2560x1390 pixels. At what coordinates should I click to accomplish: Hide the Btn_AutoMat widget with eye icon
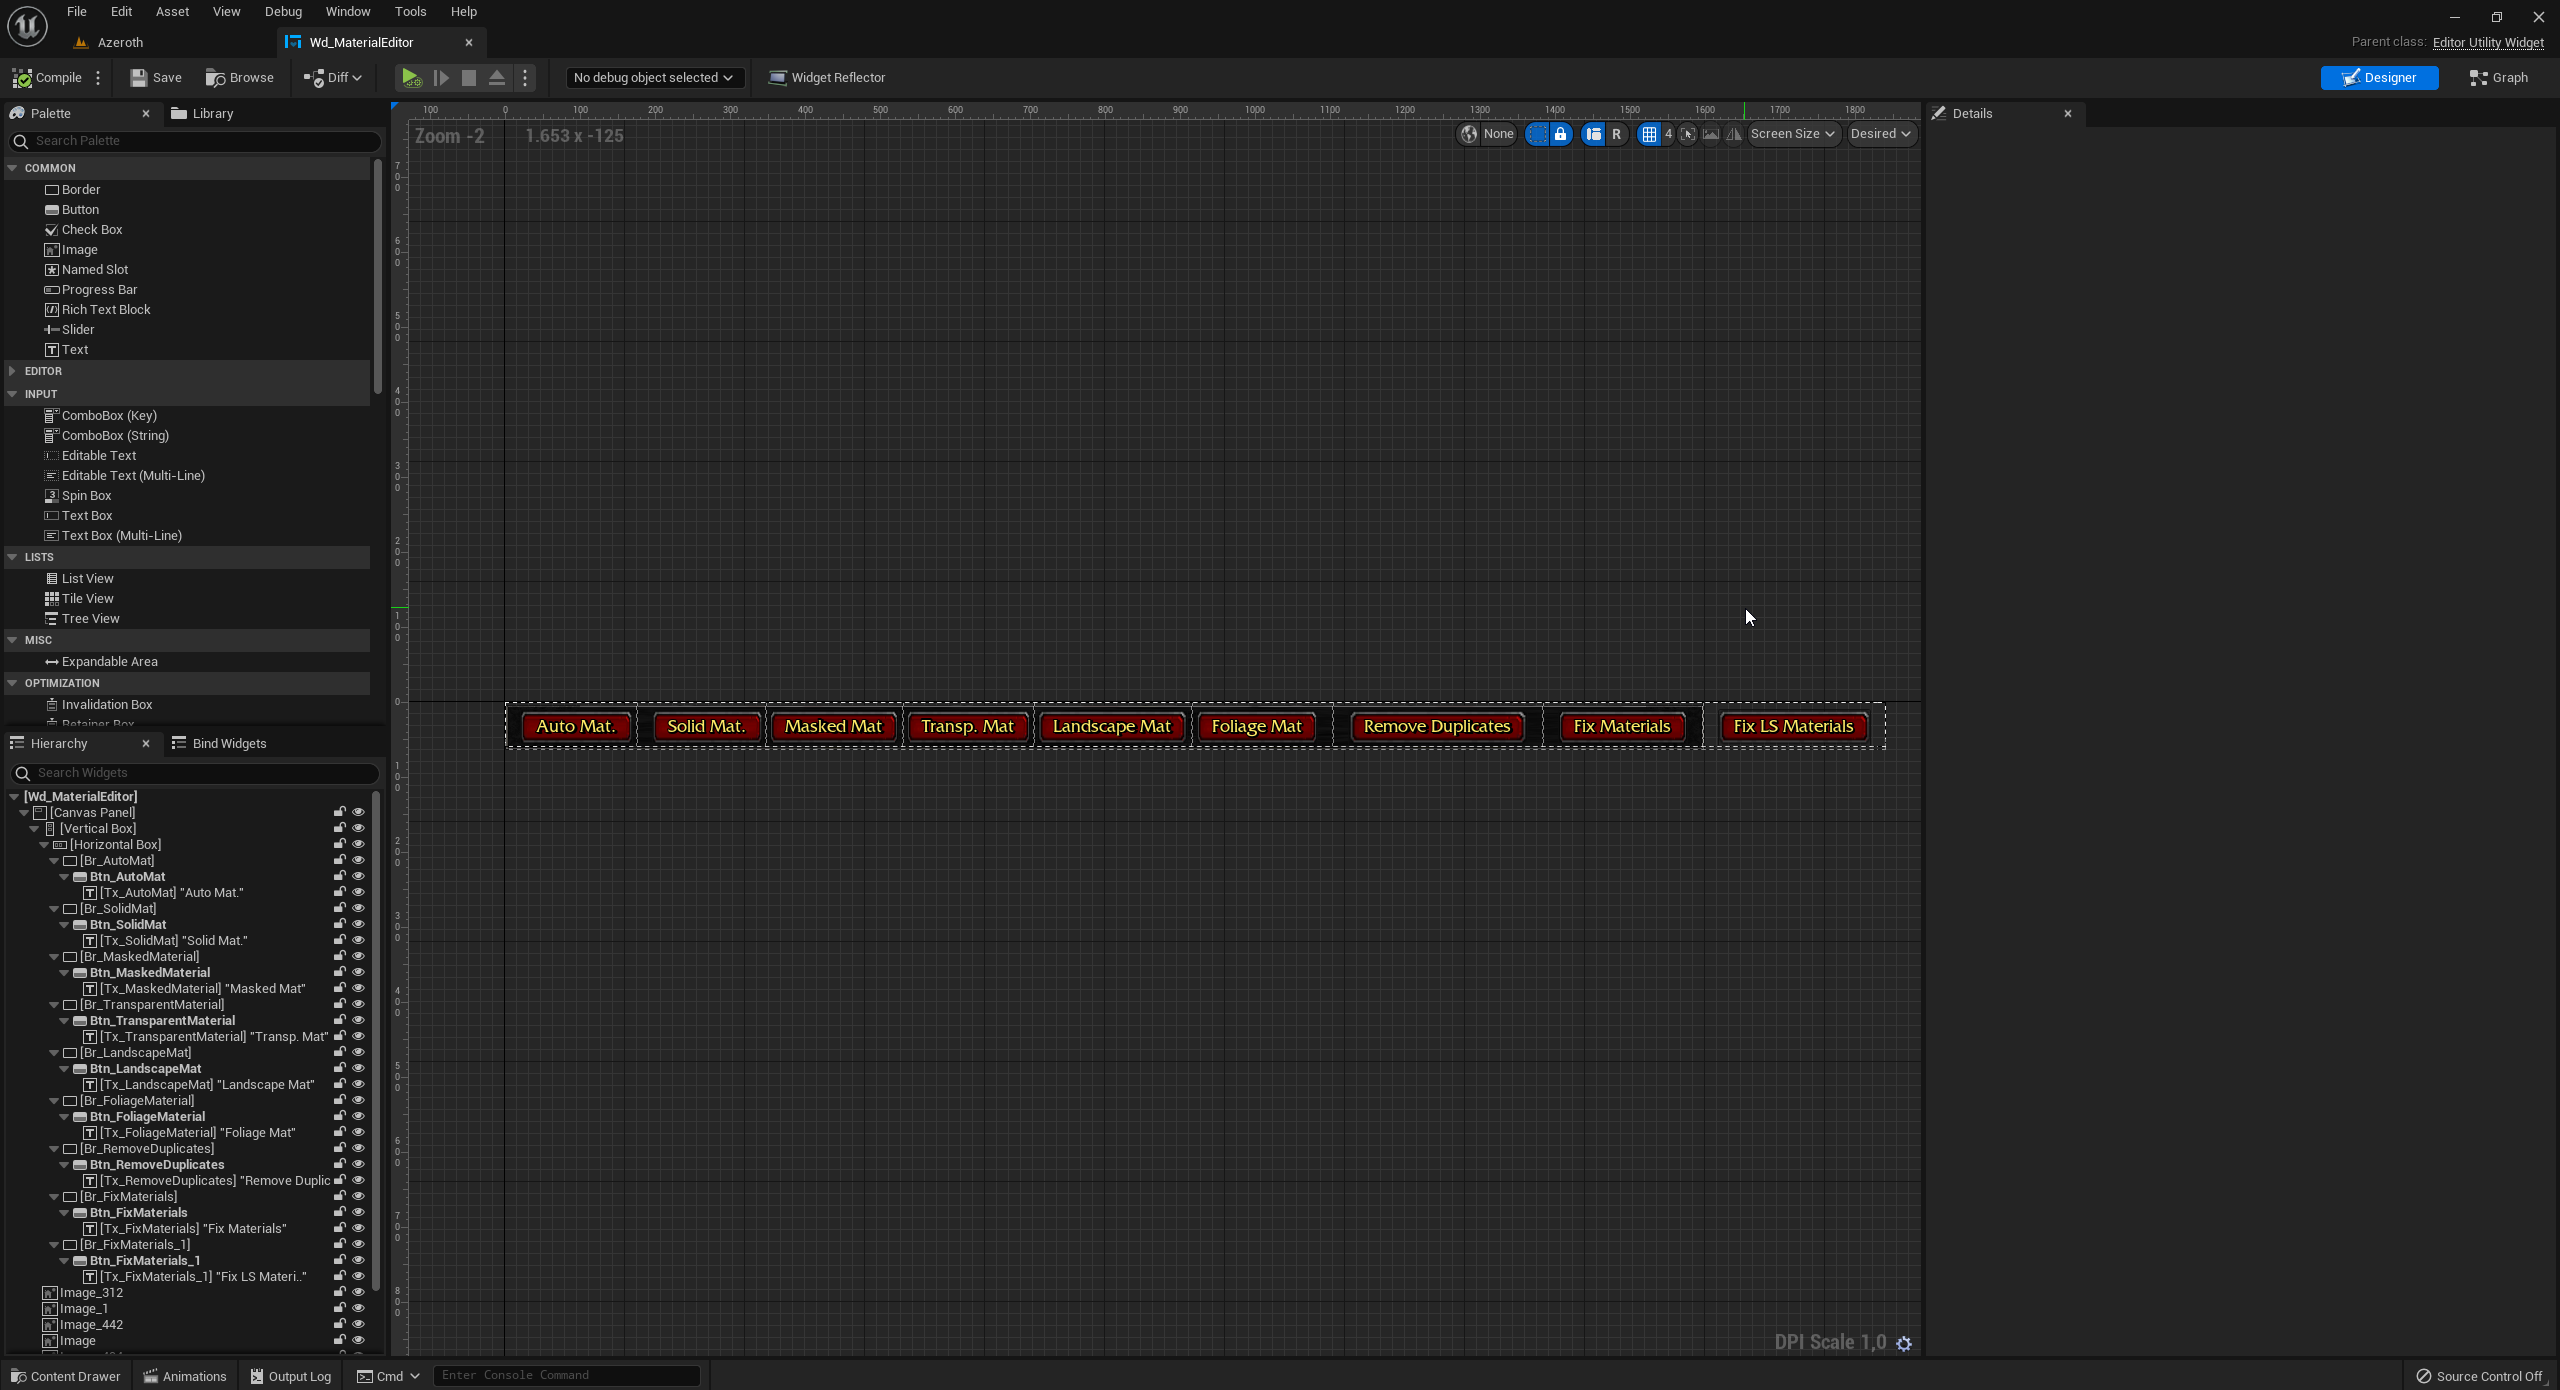(x=358, y=877)
